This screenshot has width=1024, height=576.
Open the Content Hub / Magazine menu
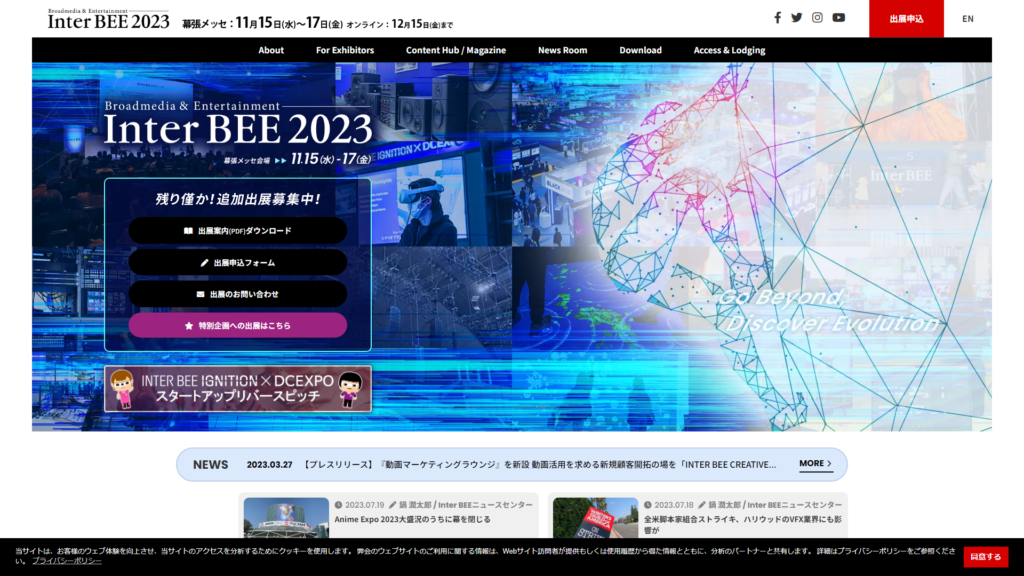[x=456, y=50]
